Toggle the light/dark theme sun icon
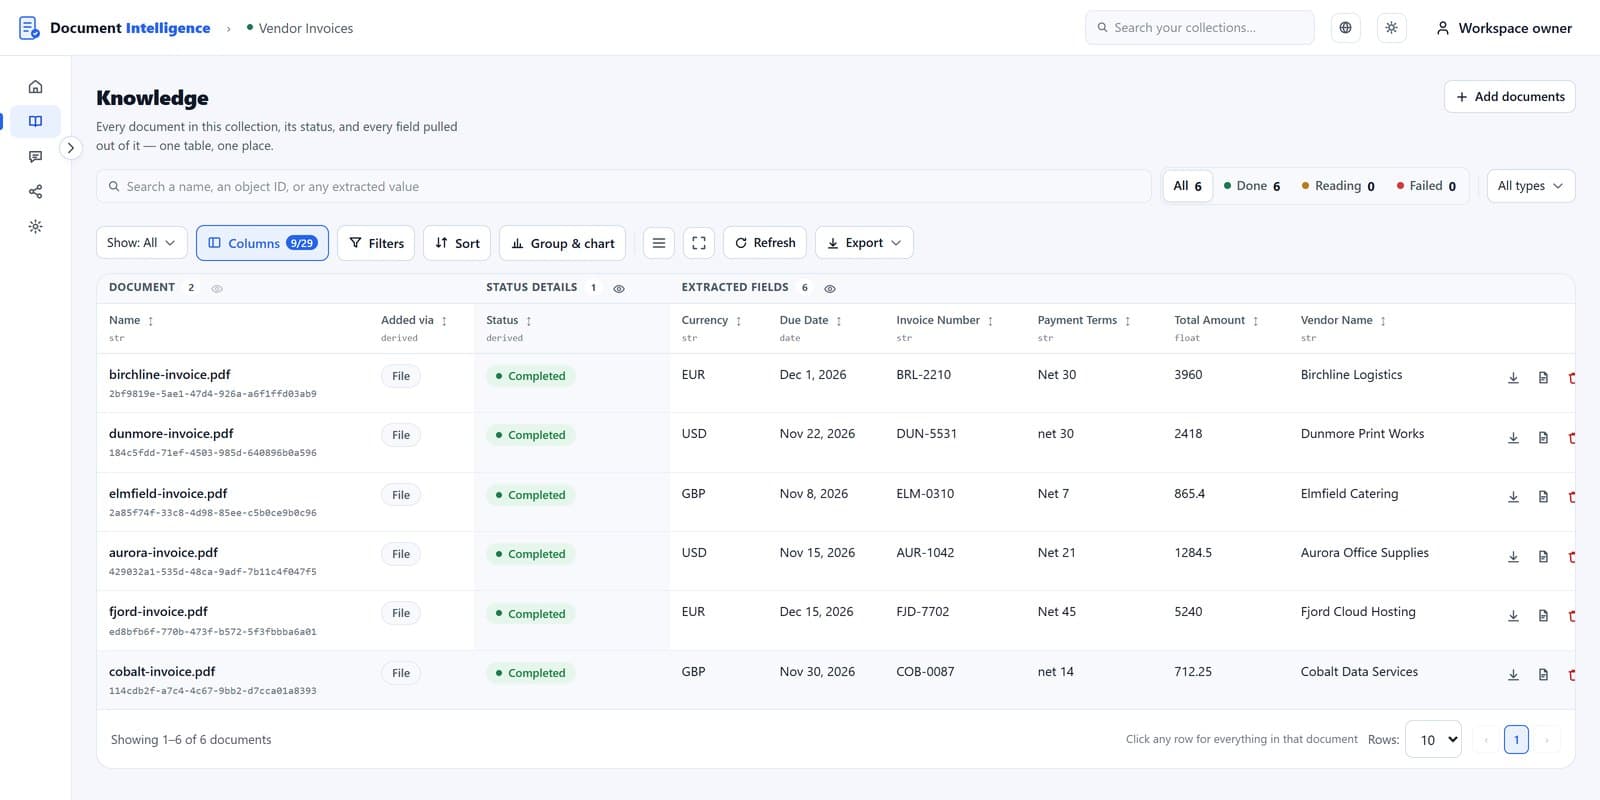This screenshot has height=800, width=1600. 1391,28
